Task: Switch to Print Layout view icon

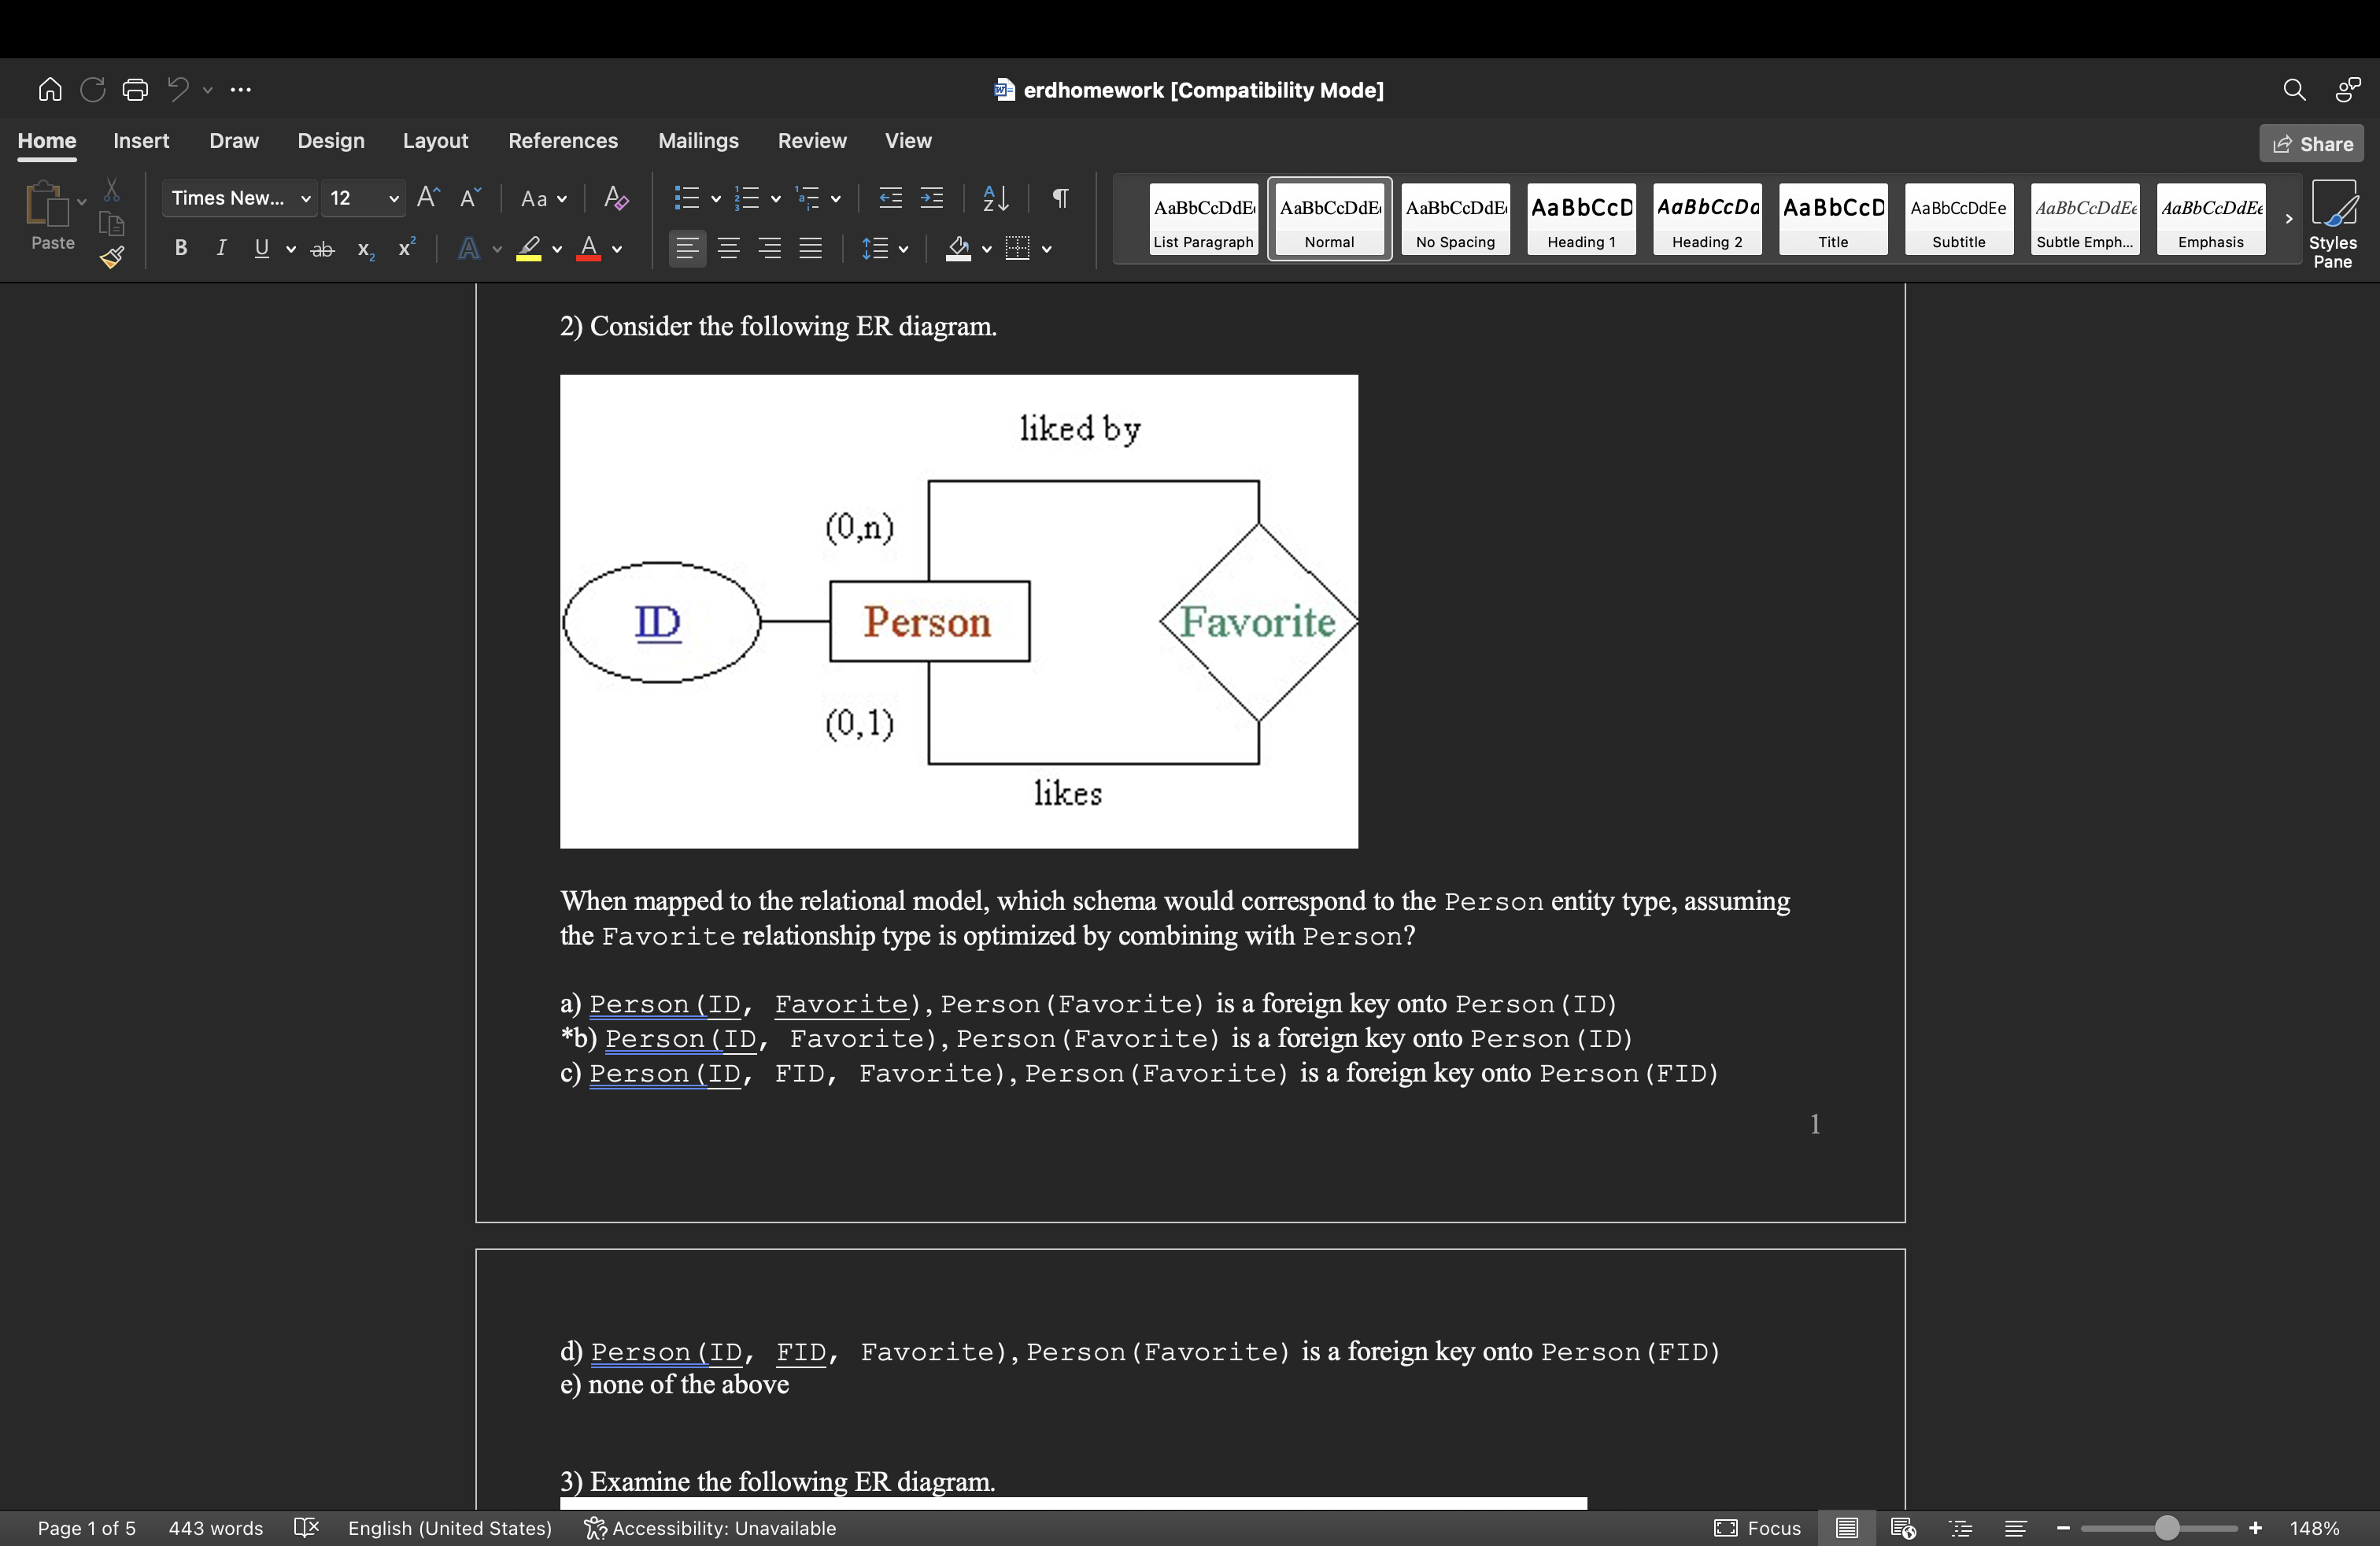Action: [1846, 1528]
